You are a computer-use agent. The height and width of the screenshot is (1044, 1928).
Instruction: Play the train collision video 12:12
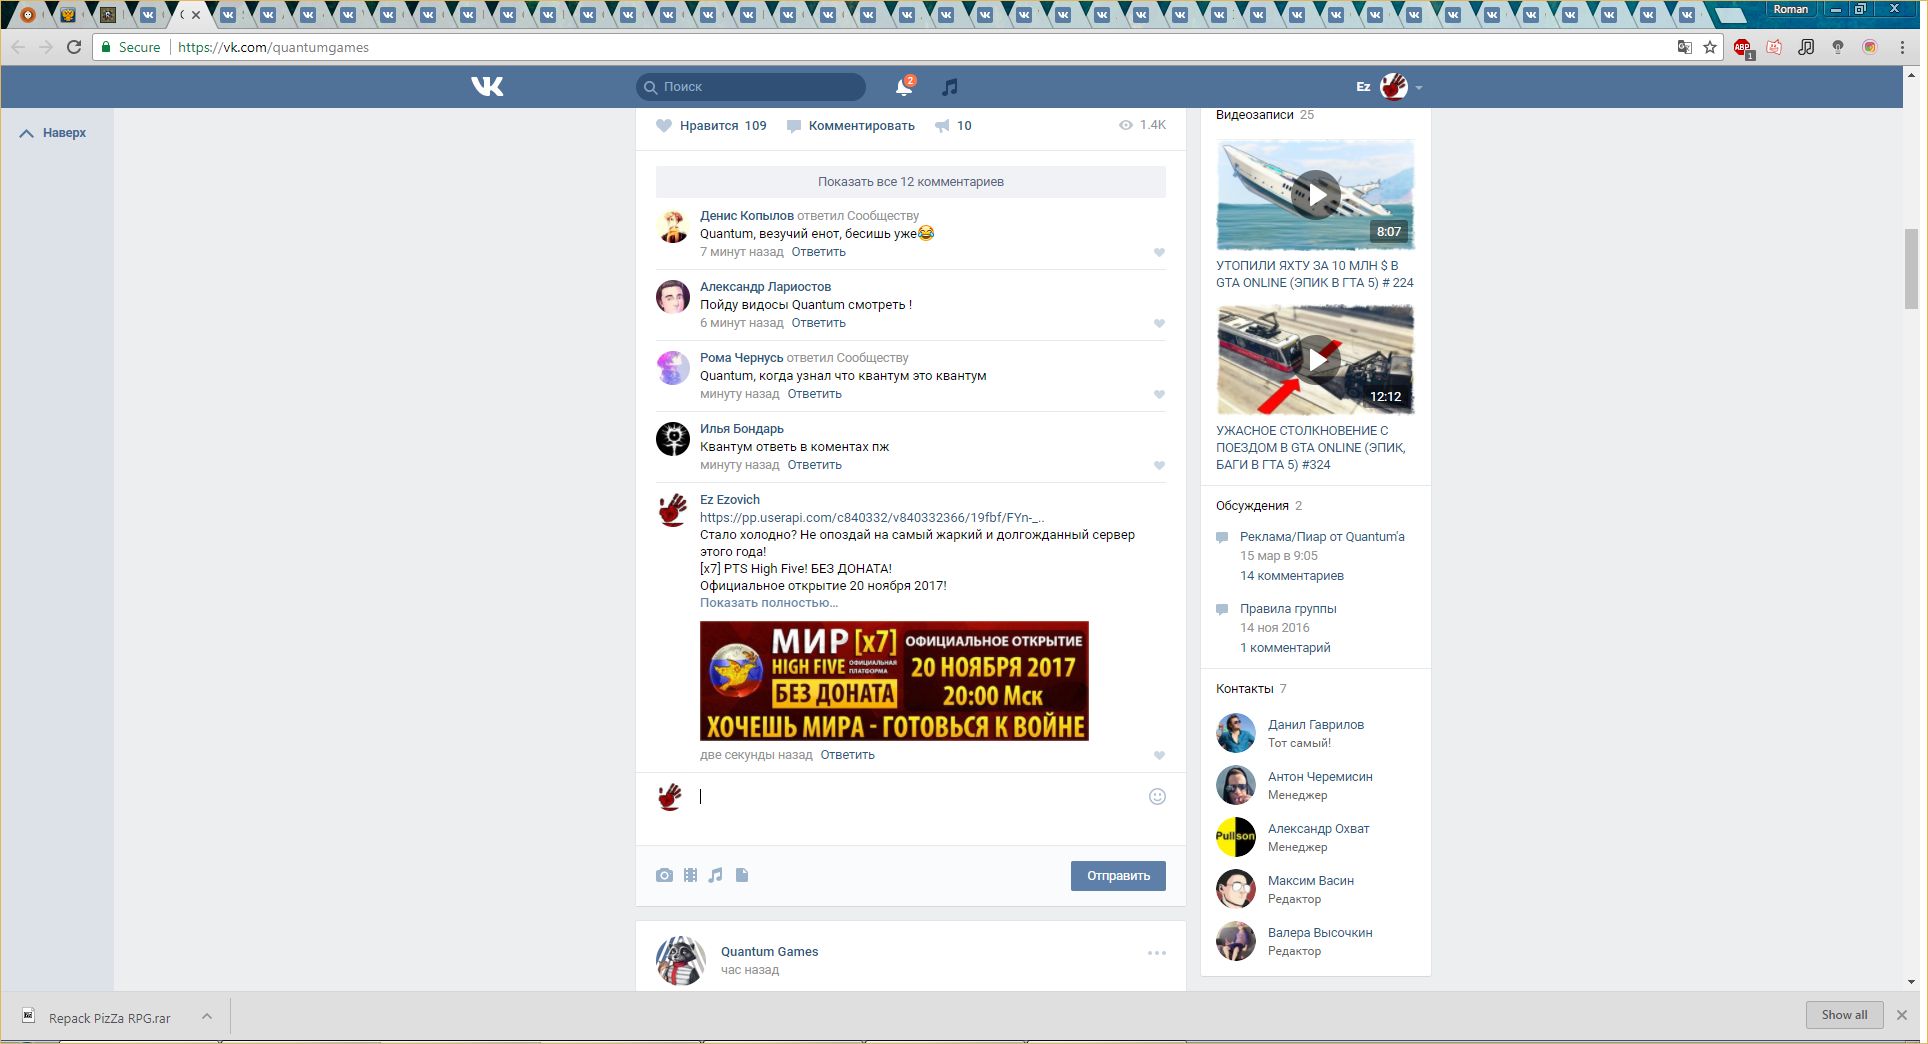pyautogui.click(x=1315, y=360)
